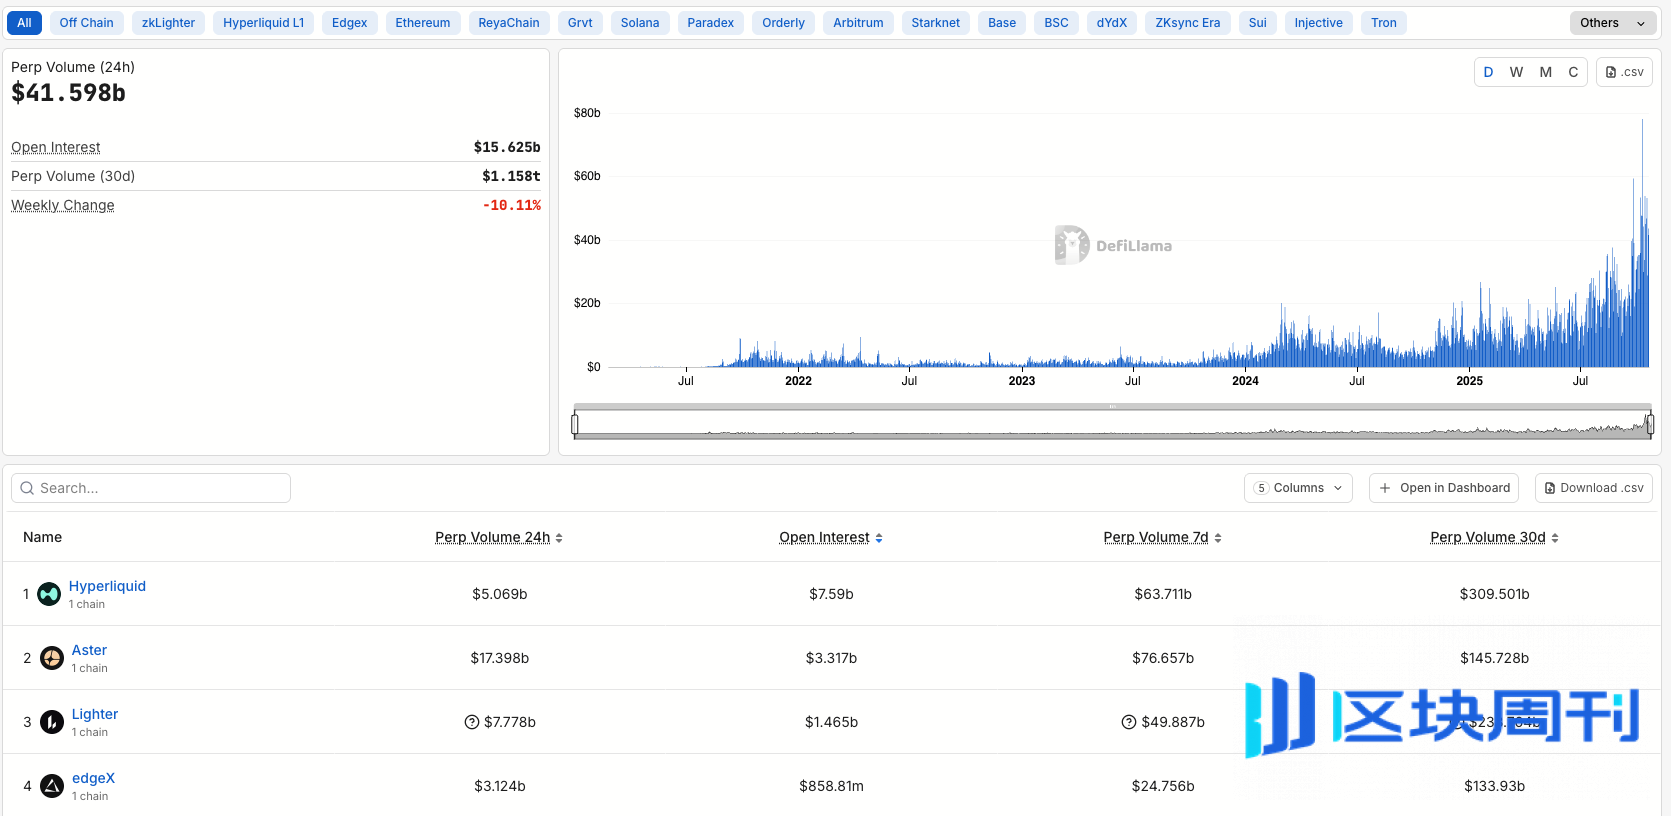The width and height of the screenshot is (1671, 816).
Task: Open the edgeX protocol link
Action: point(93,778)
